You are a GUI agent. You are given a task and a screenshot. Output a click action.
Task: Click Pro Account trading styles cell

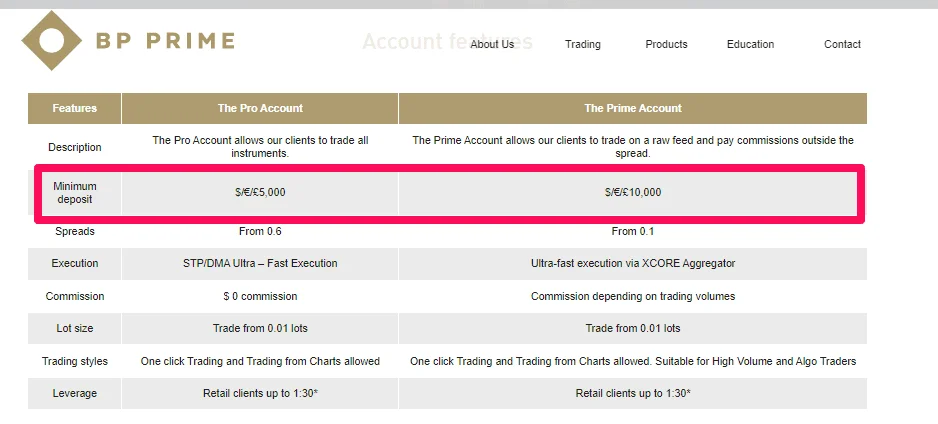(x=260, y=361)
